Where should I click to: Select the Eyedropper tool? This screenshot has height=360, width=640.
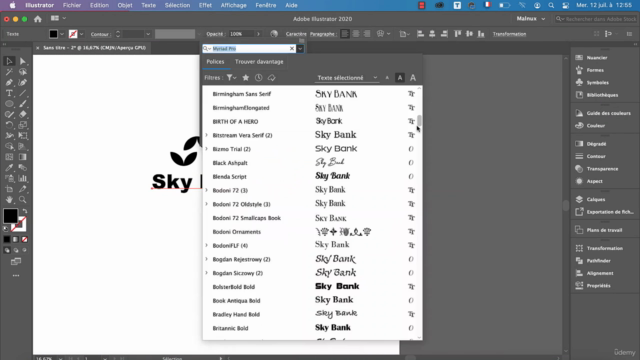point(9,168)
